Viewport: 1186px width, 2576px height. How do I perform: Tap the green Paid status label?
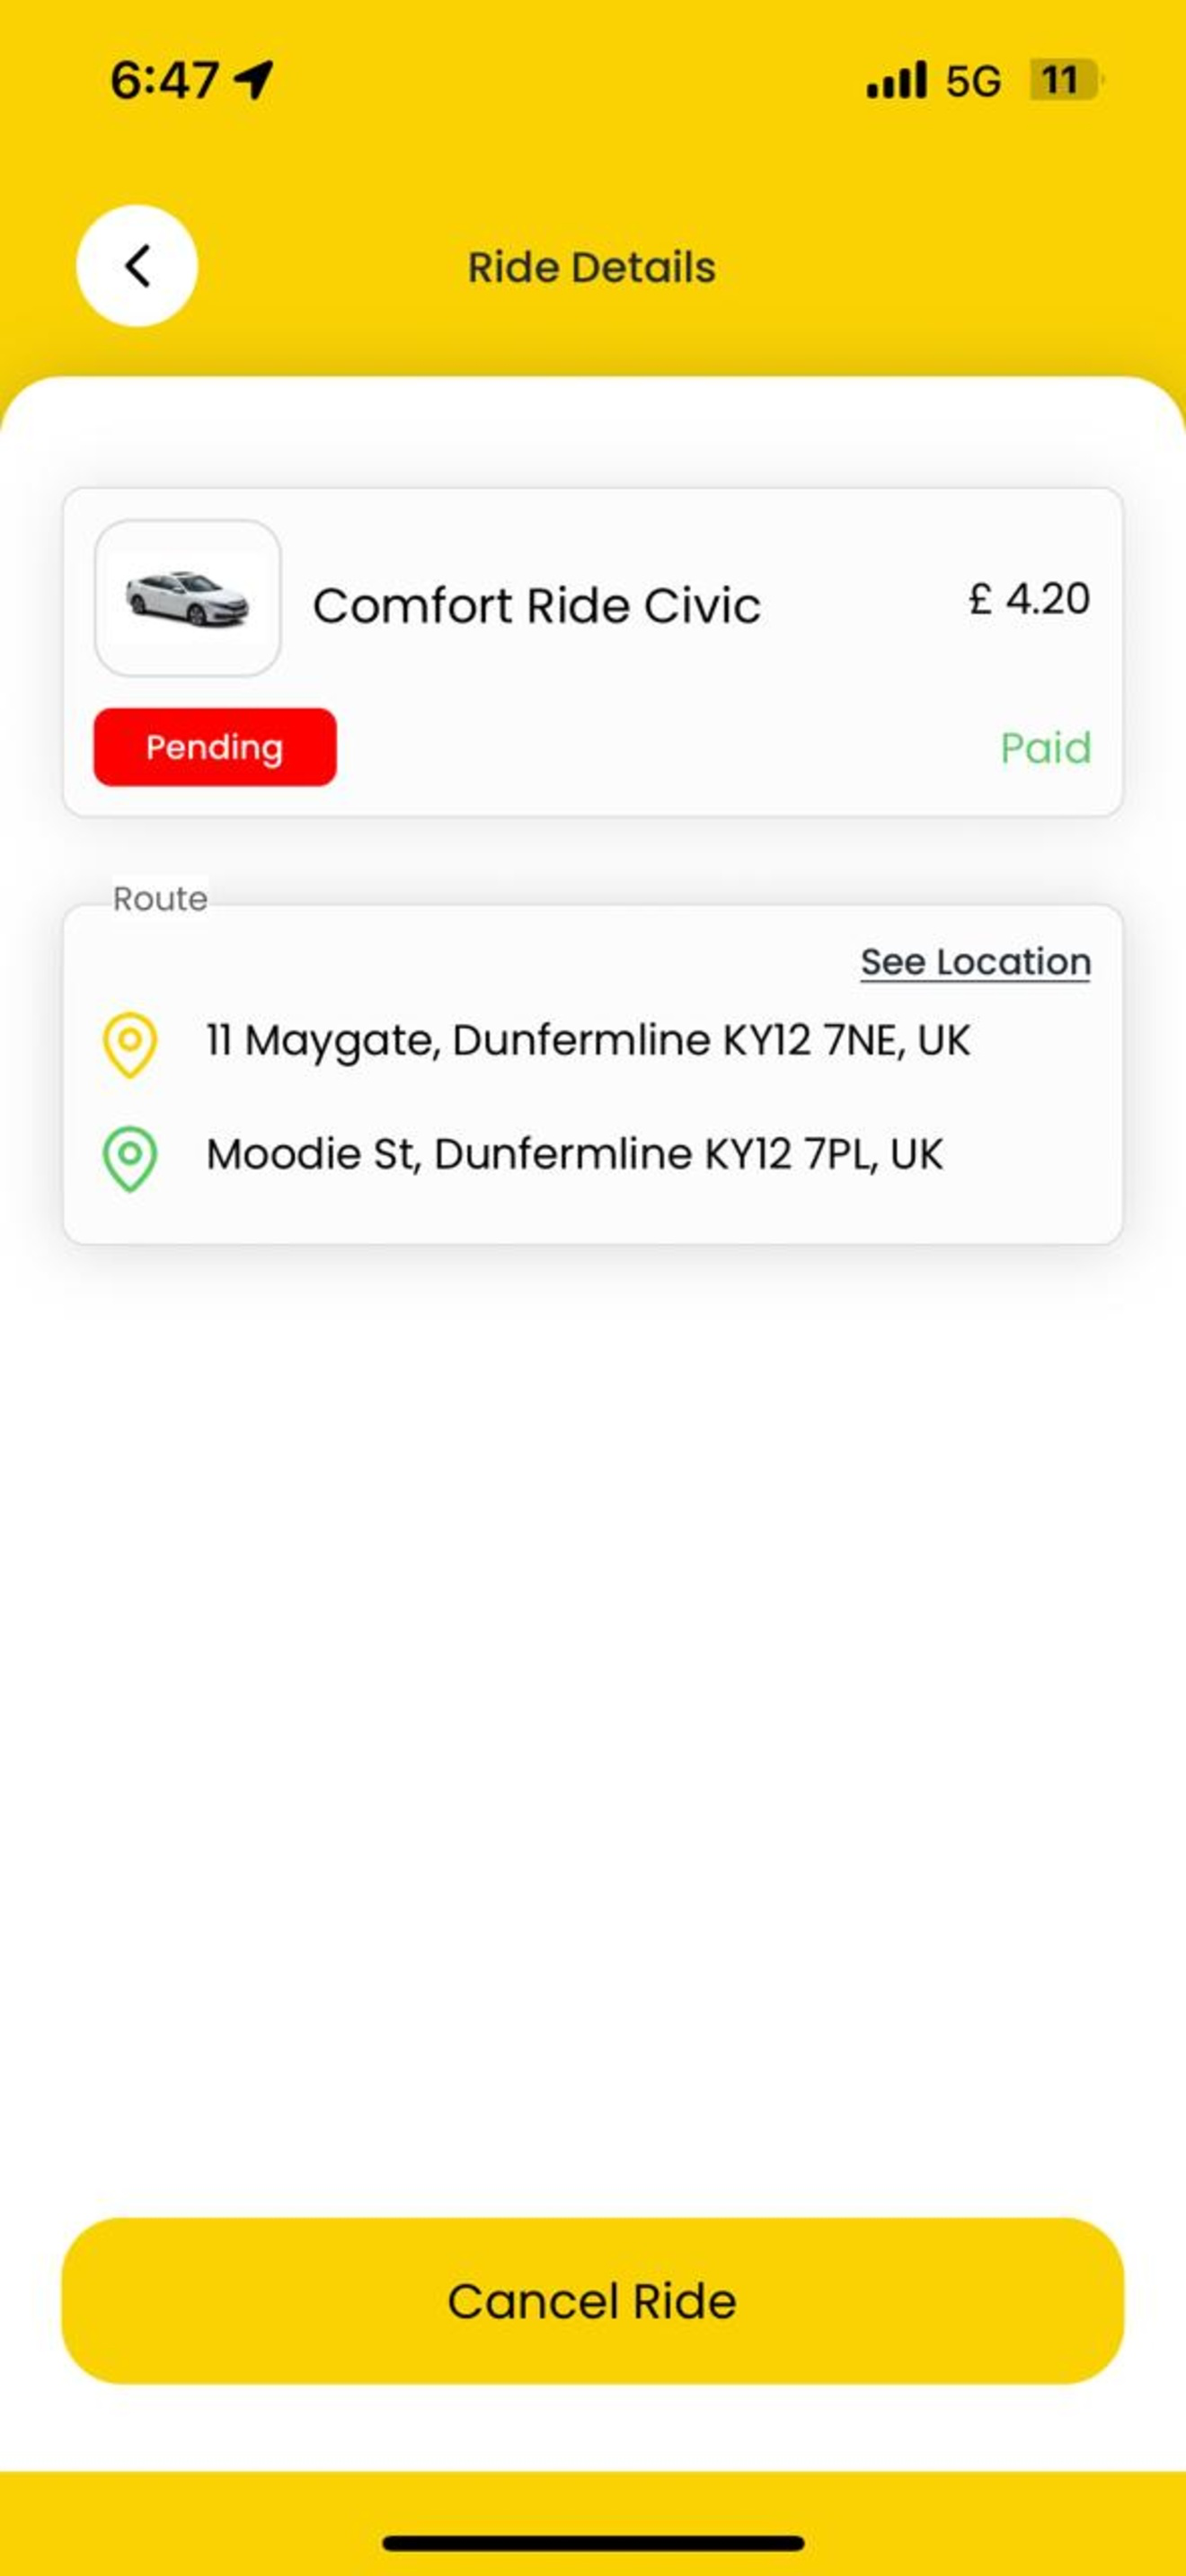1046,748
